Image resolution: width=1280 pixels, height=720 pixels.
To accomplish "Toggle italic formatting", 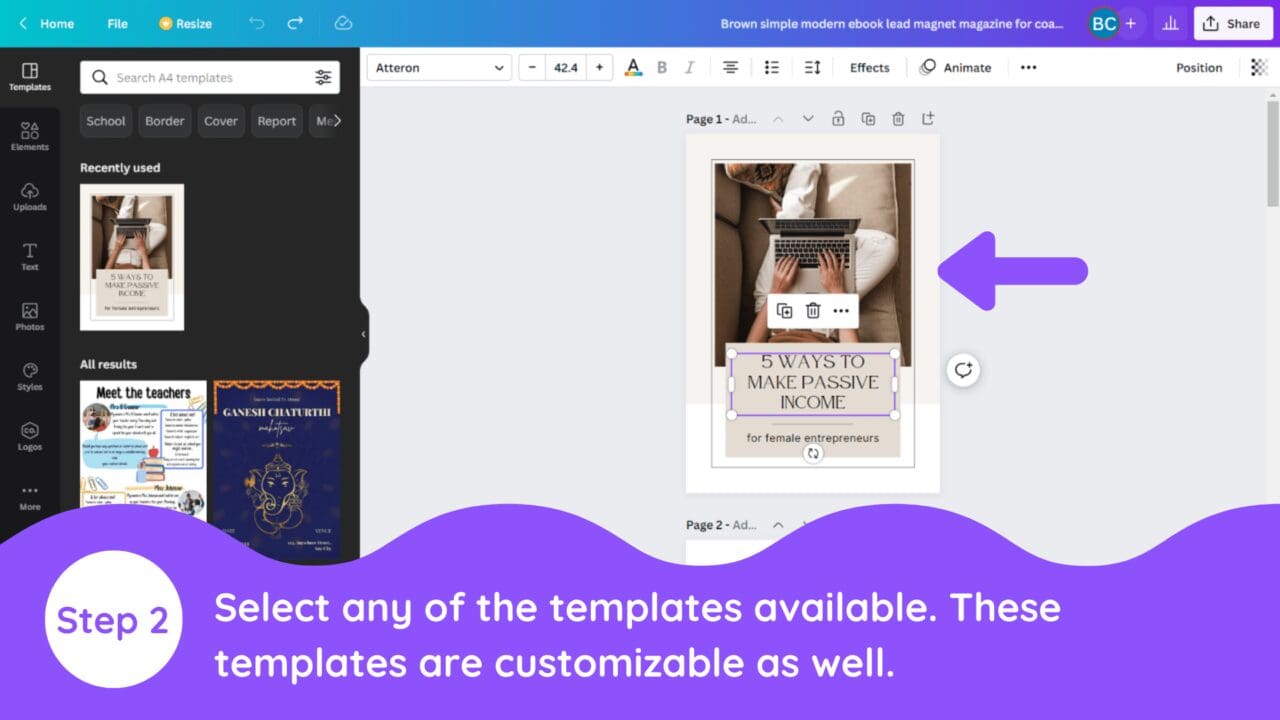I will 689,67.
